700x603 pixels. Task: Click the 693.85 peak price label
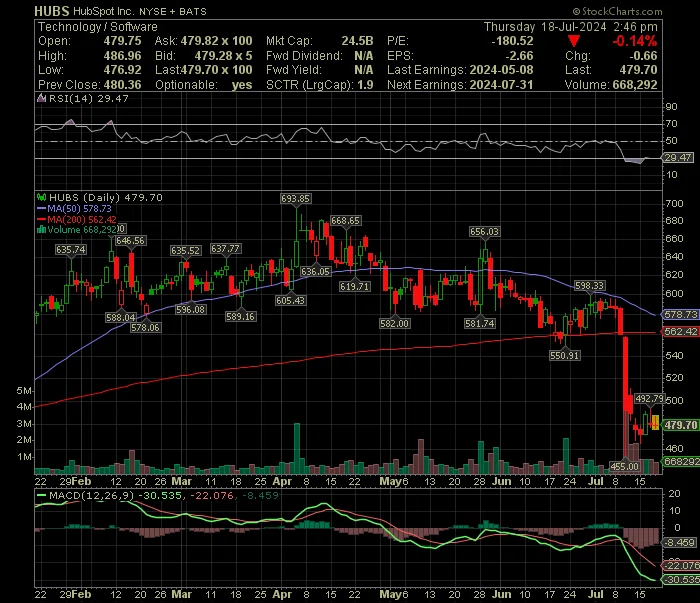[296, 199]
